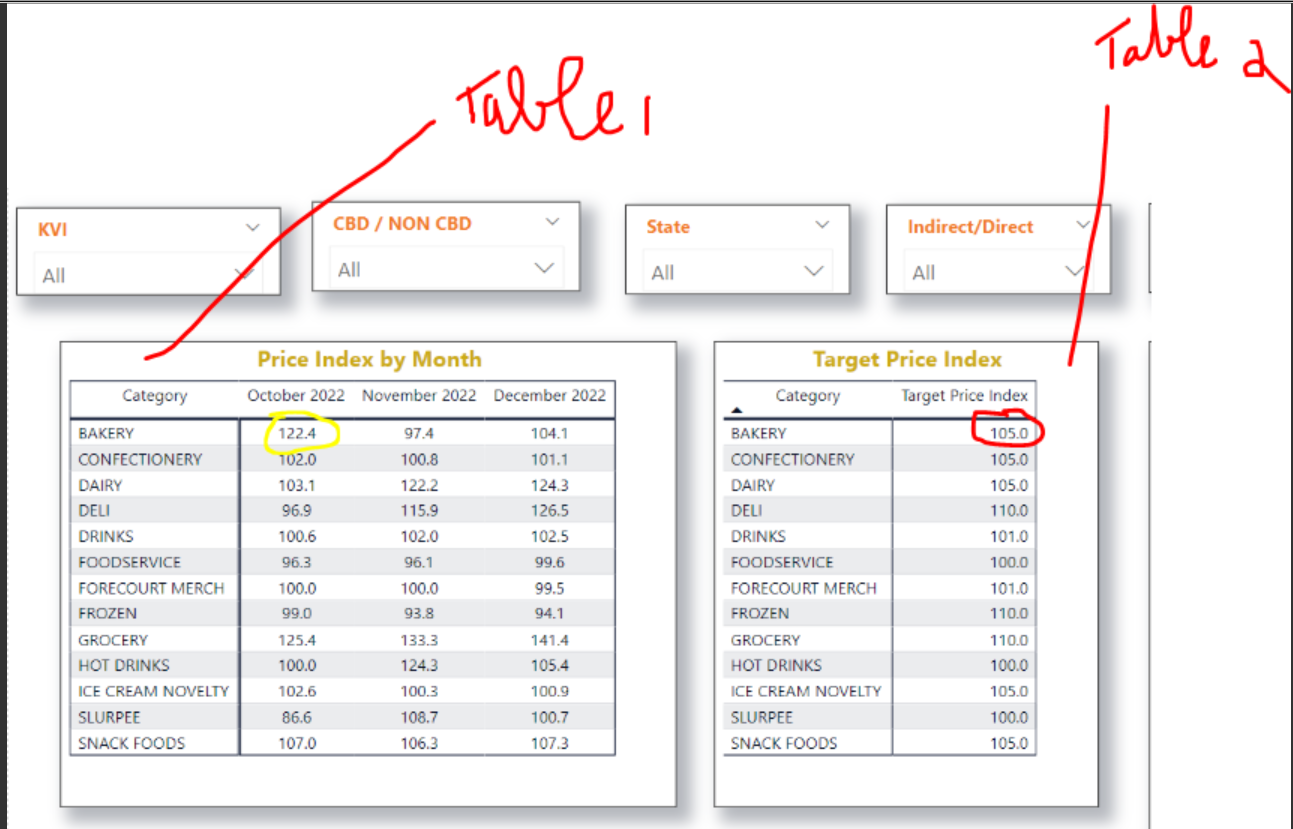
Task: Select SNACK FOODS row in Target Price Index table
Action: (x=880, y=743)
